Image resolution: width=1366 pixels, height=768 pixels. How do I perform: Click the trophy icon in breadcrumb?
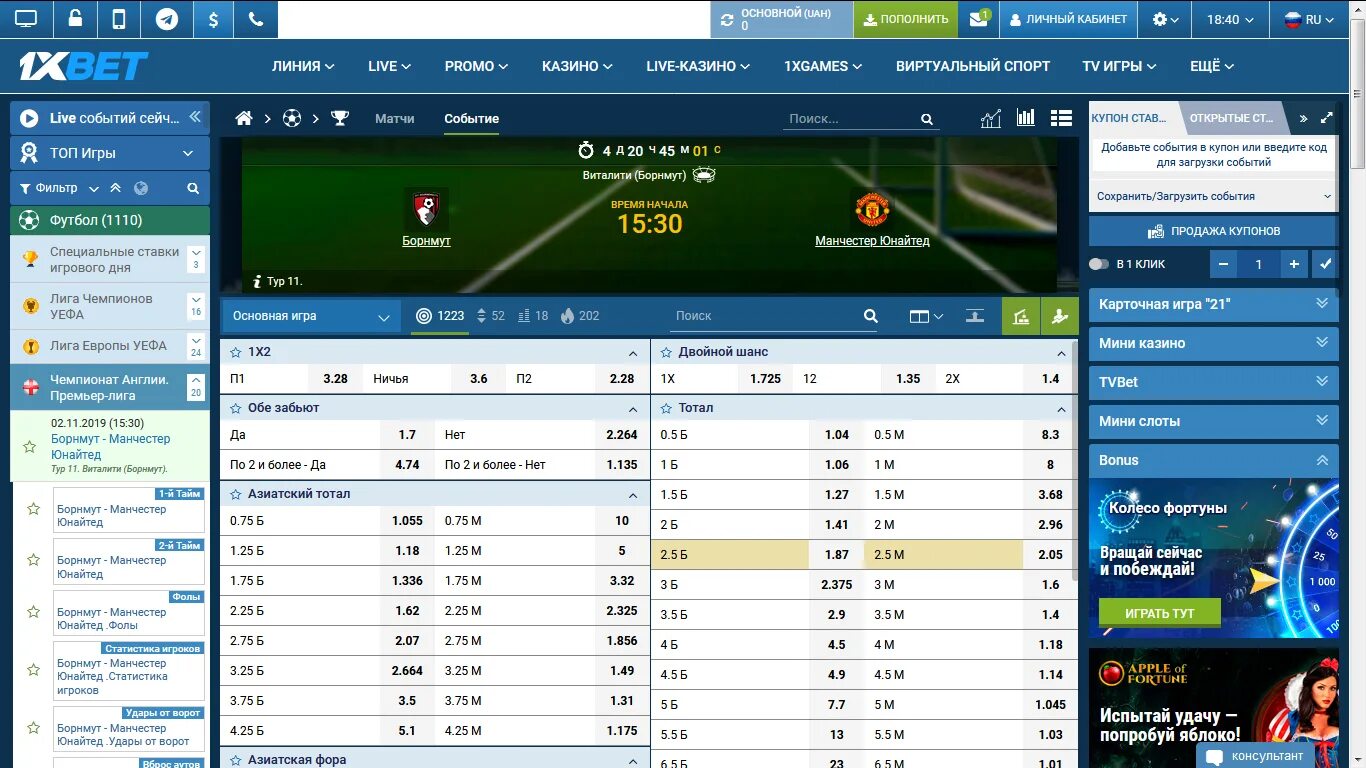point(340,118)
